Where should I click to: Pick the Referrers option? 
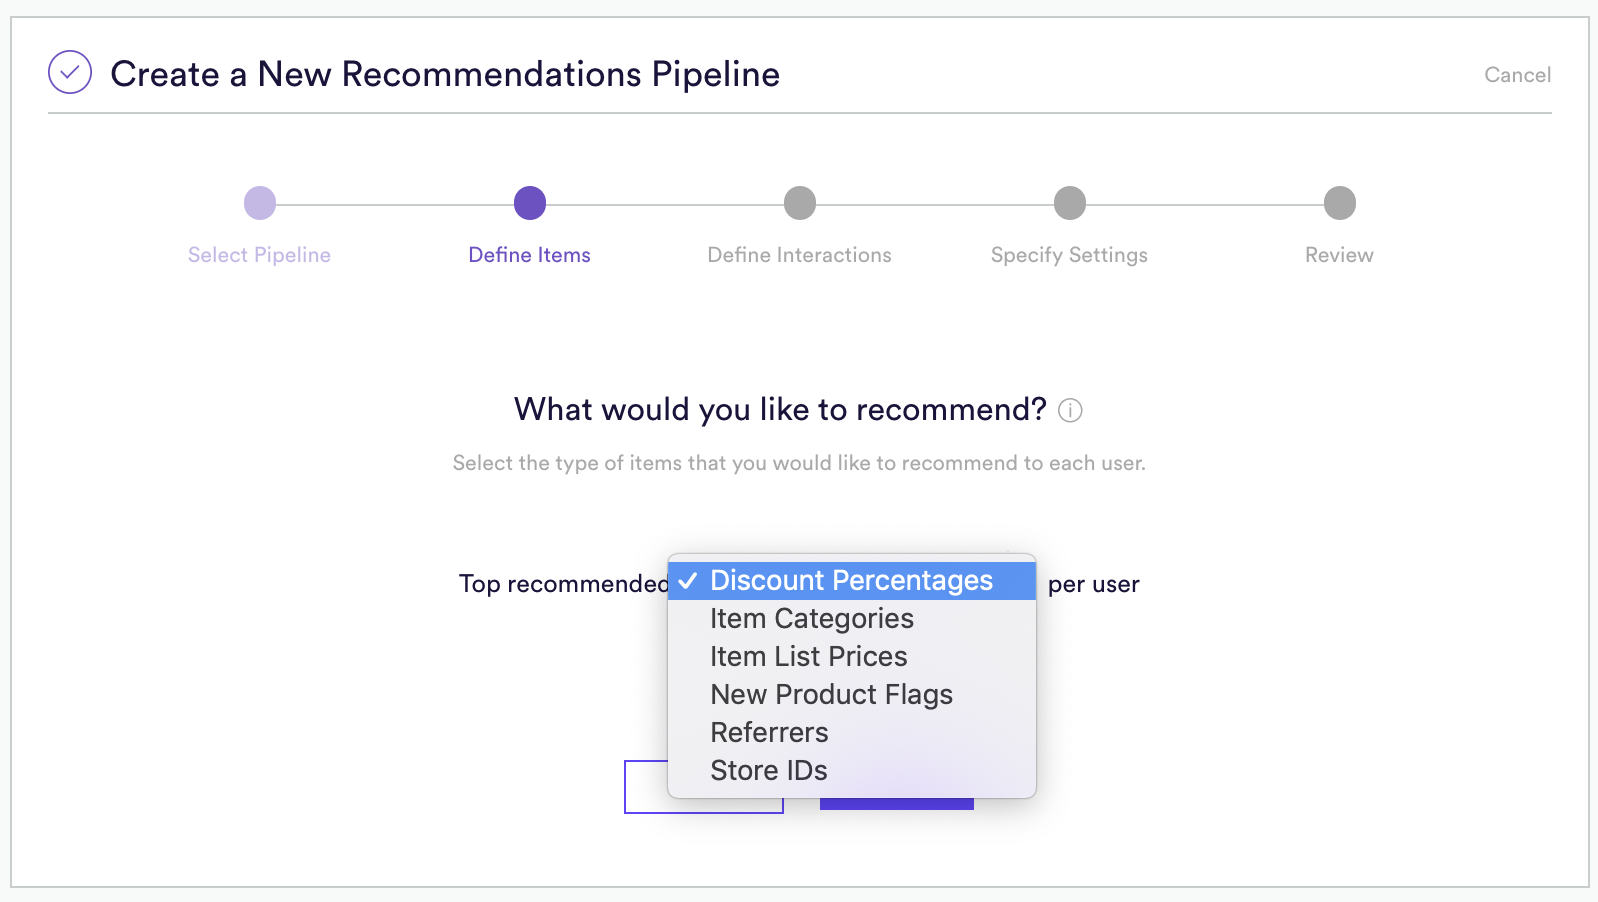tap(852, 733)
